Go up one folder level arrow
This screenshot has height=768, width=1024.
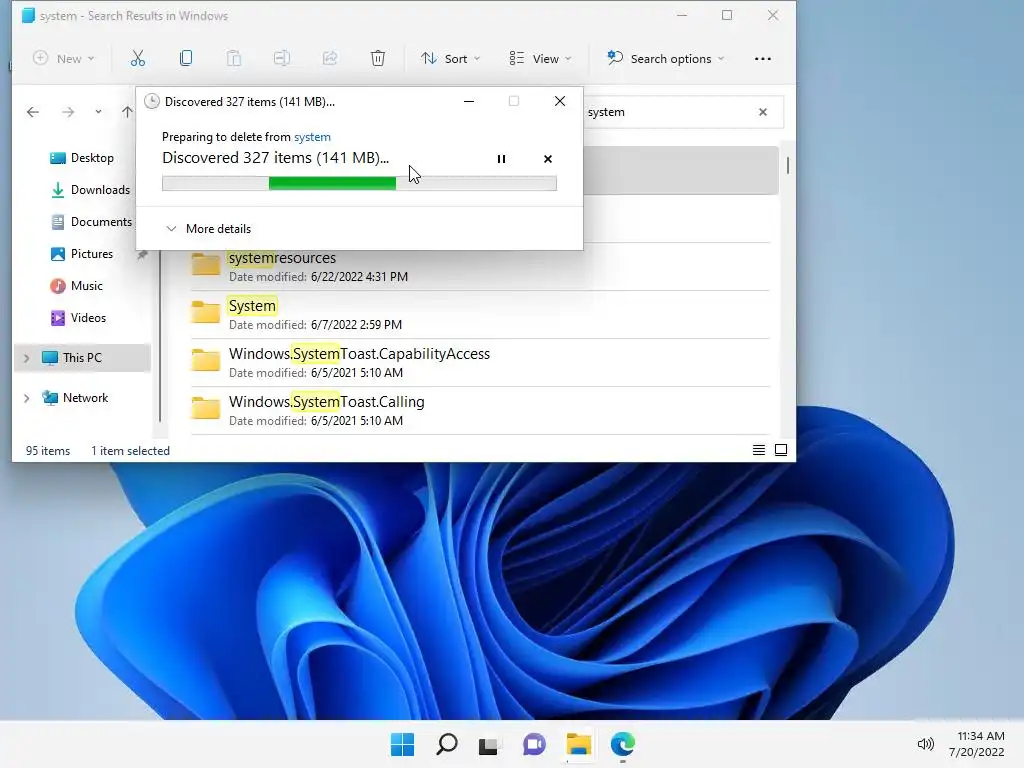pos(127,112)
